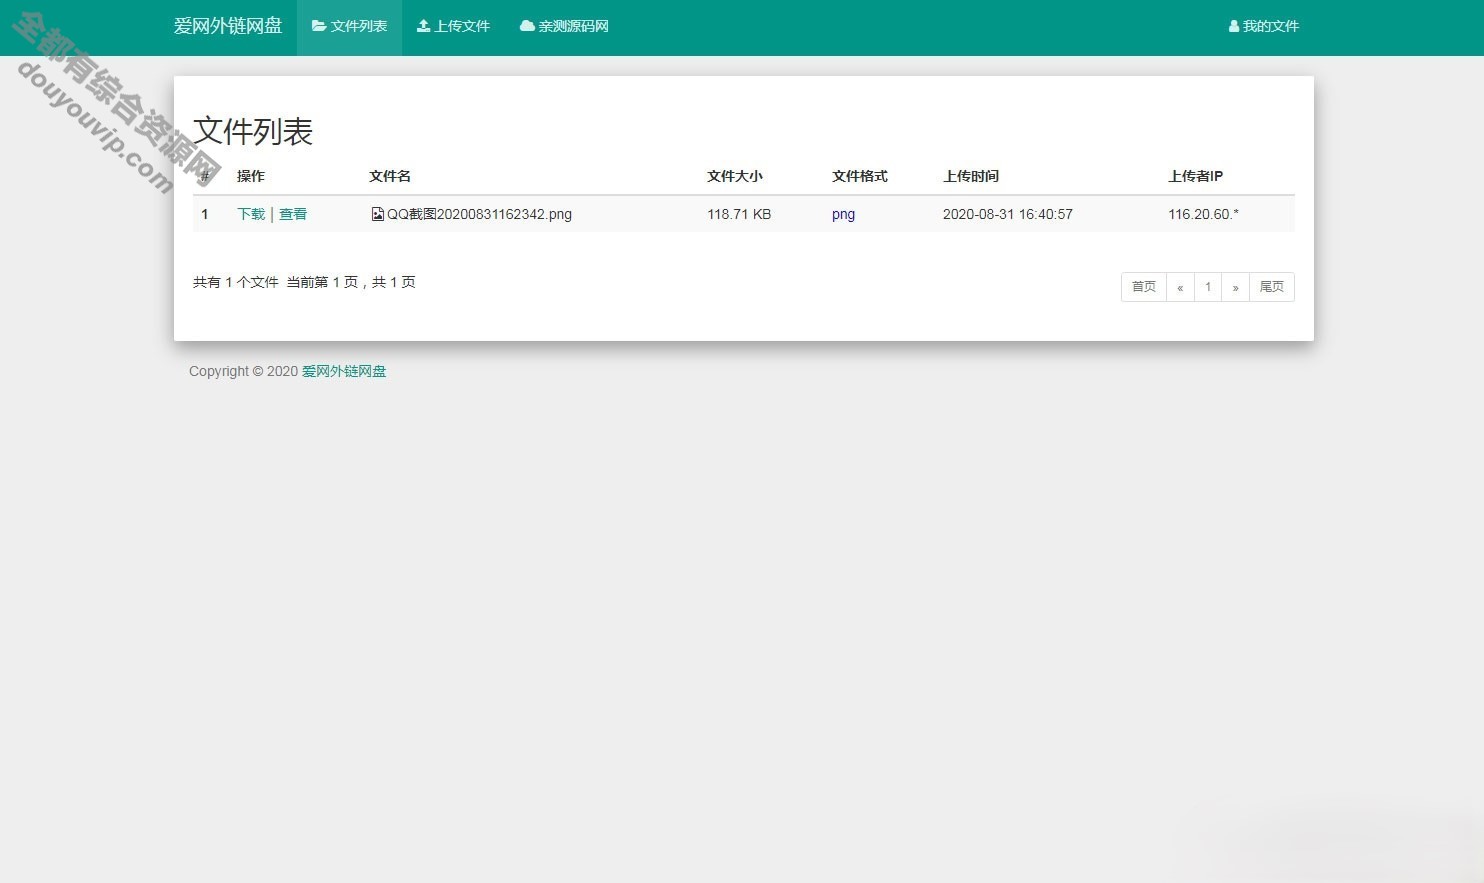This screenshot has width=1484, height=883.
Task: Open the 亲测源码网 nav link
Action: (x=564, y=27)
